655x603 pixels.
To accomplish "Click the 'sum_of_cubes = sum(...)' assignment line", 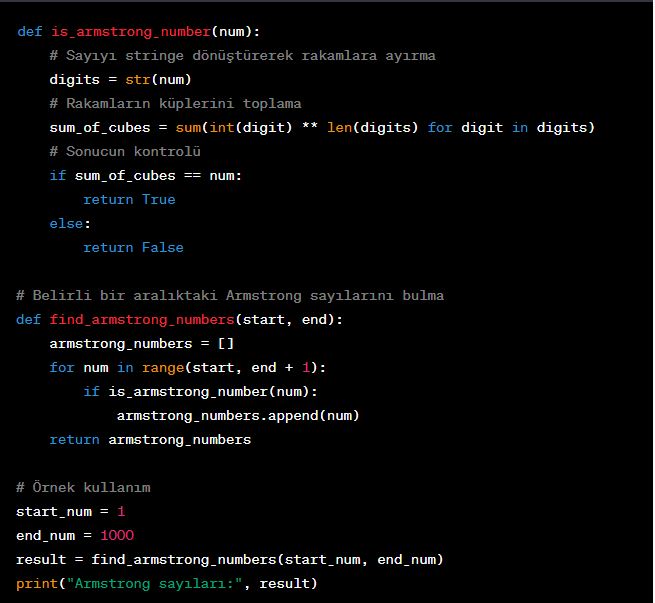I will click(x=322, y=127).
